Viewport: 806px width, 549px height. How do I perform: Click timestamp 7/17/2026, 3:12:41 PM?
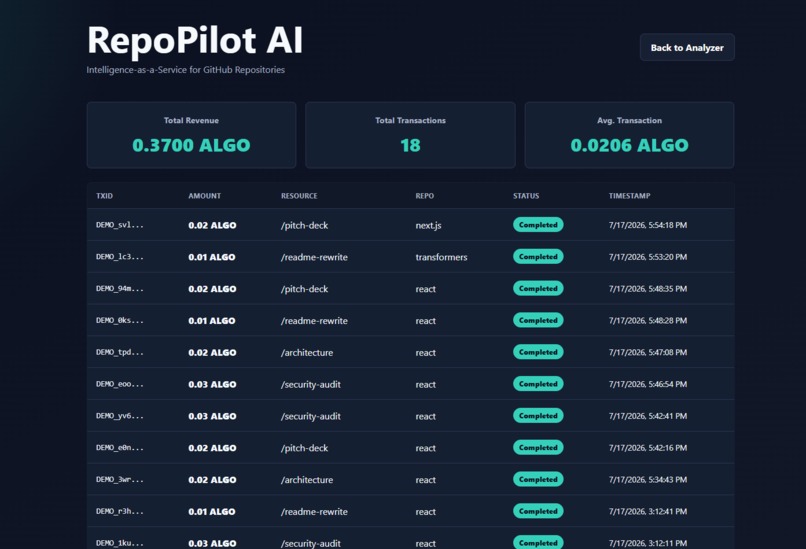648,512
